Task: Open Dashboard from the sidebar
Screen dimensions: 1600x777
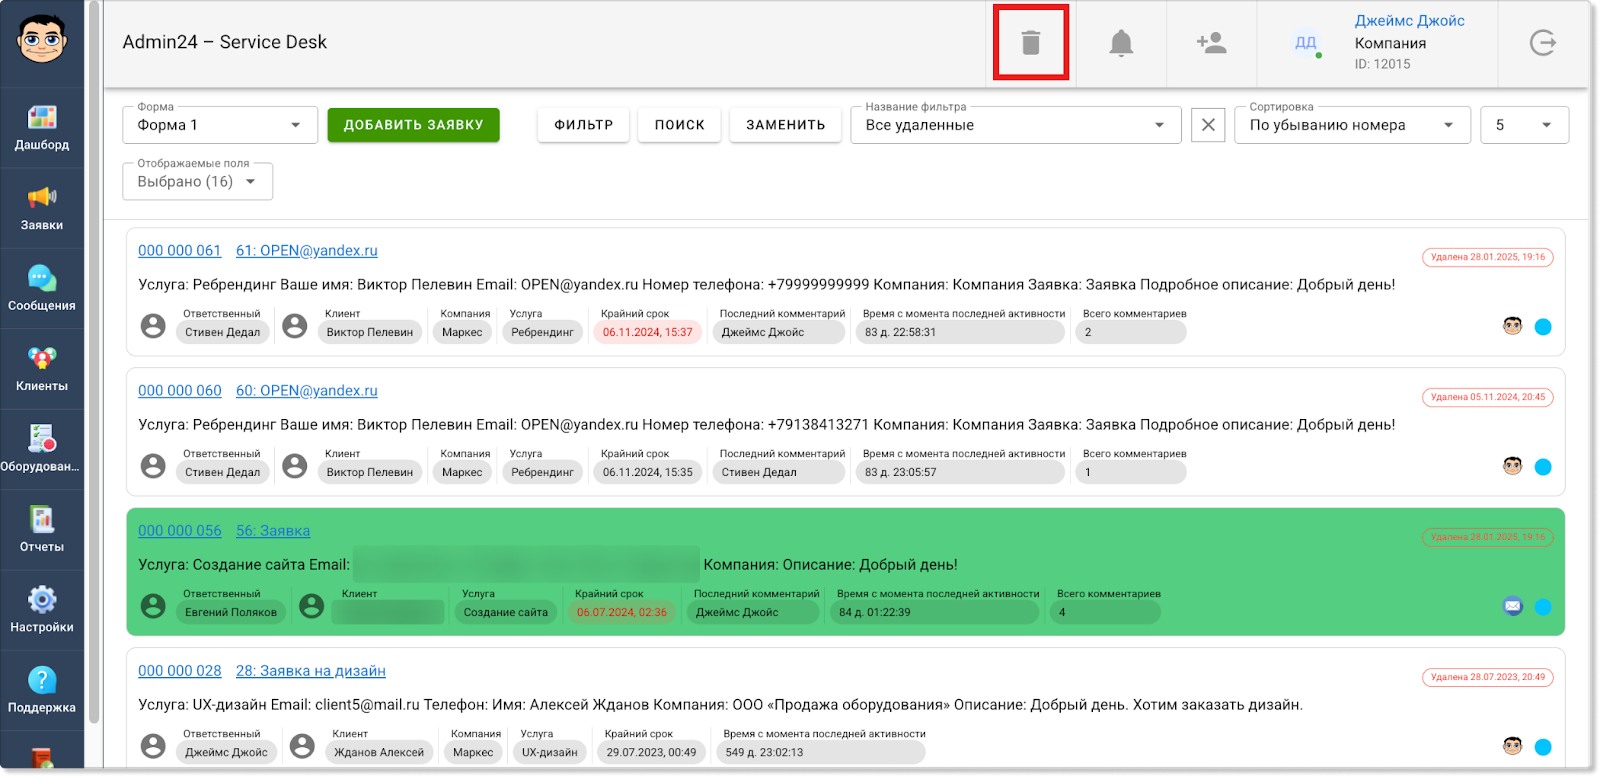Action: pos(42,127)
